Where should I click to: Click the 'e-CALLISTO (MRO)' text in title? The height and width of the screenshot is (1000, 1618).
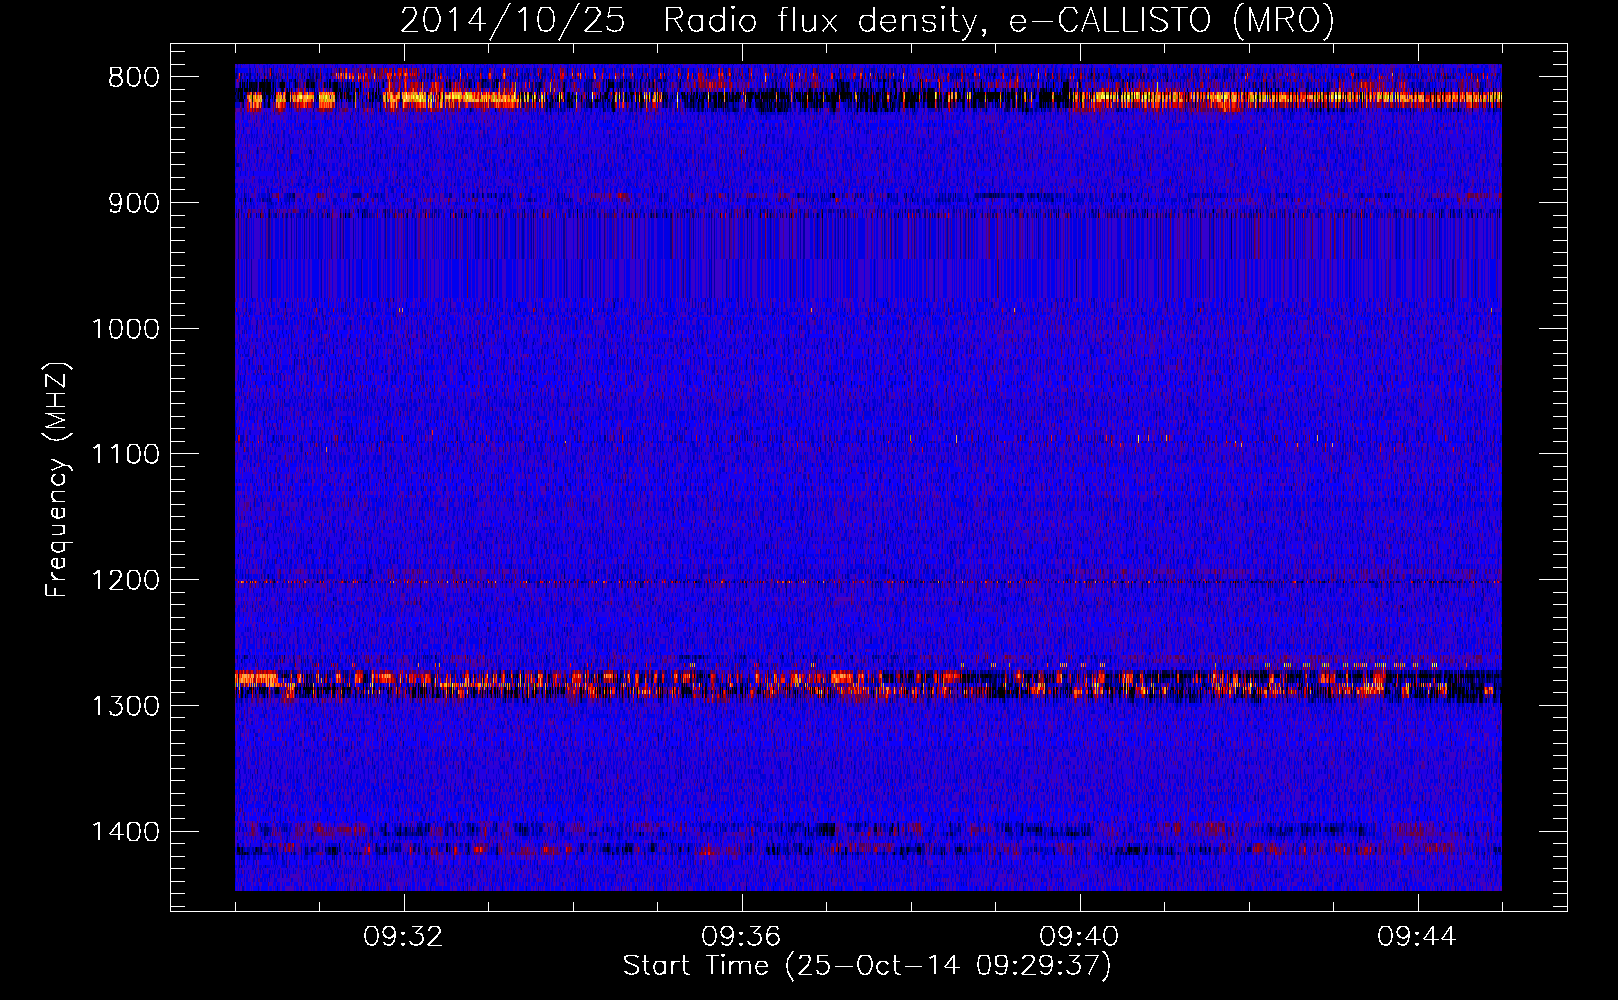(1172, 20)
